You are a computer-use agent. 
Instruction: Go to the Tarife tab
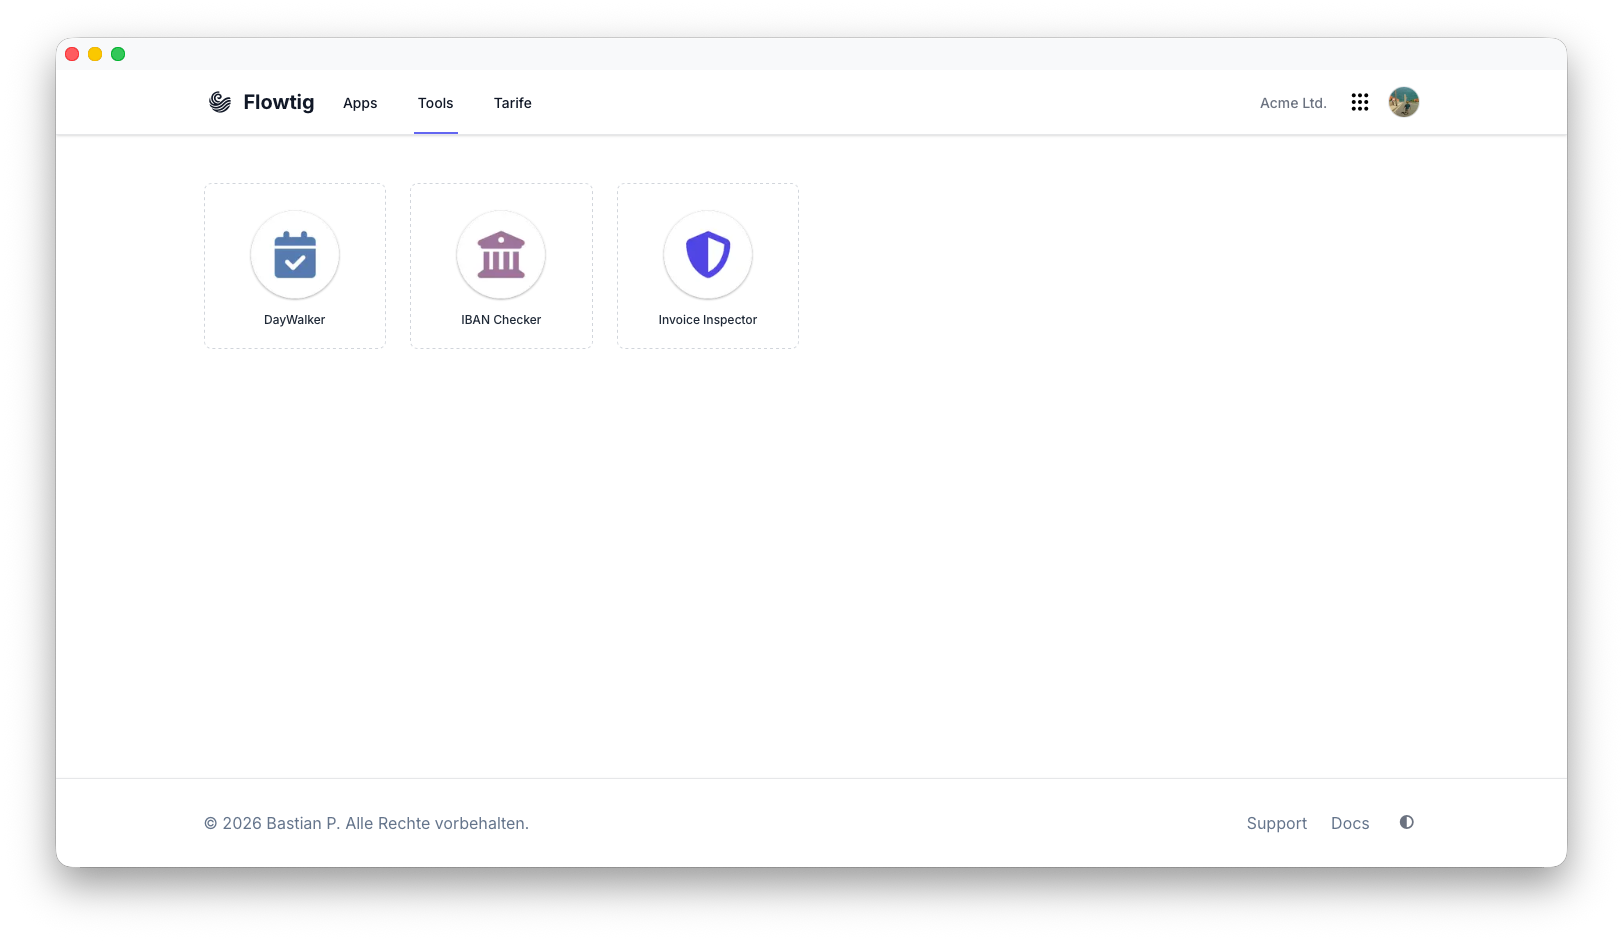click(513, 103)
